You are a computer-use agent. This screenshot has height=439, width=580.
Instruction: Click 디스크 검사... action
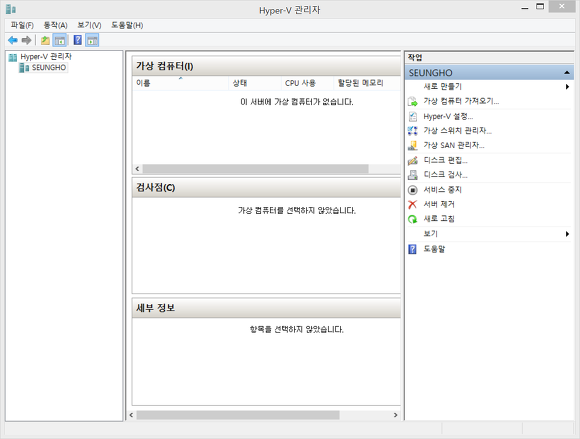click(445, 175)
